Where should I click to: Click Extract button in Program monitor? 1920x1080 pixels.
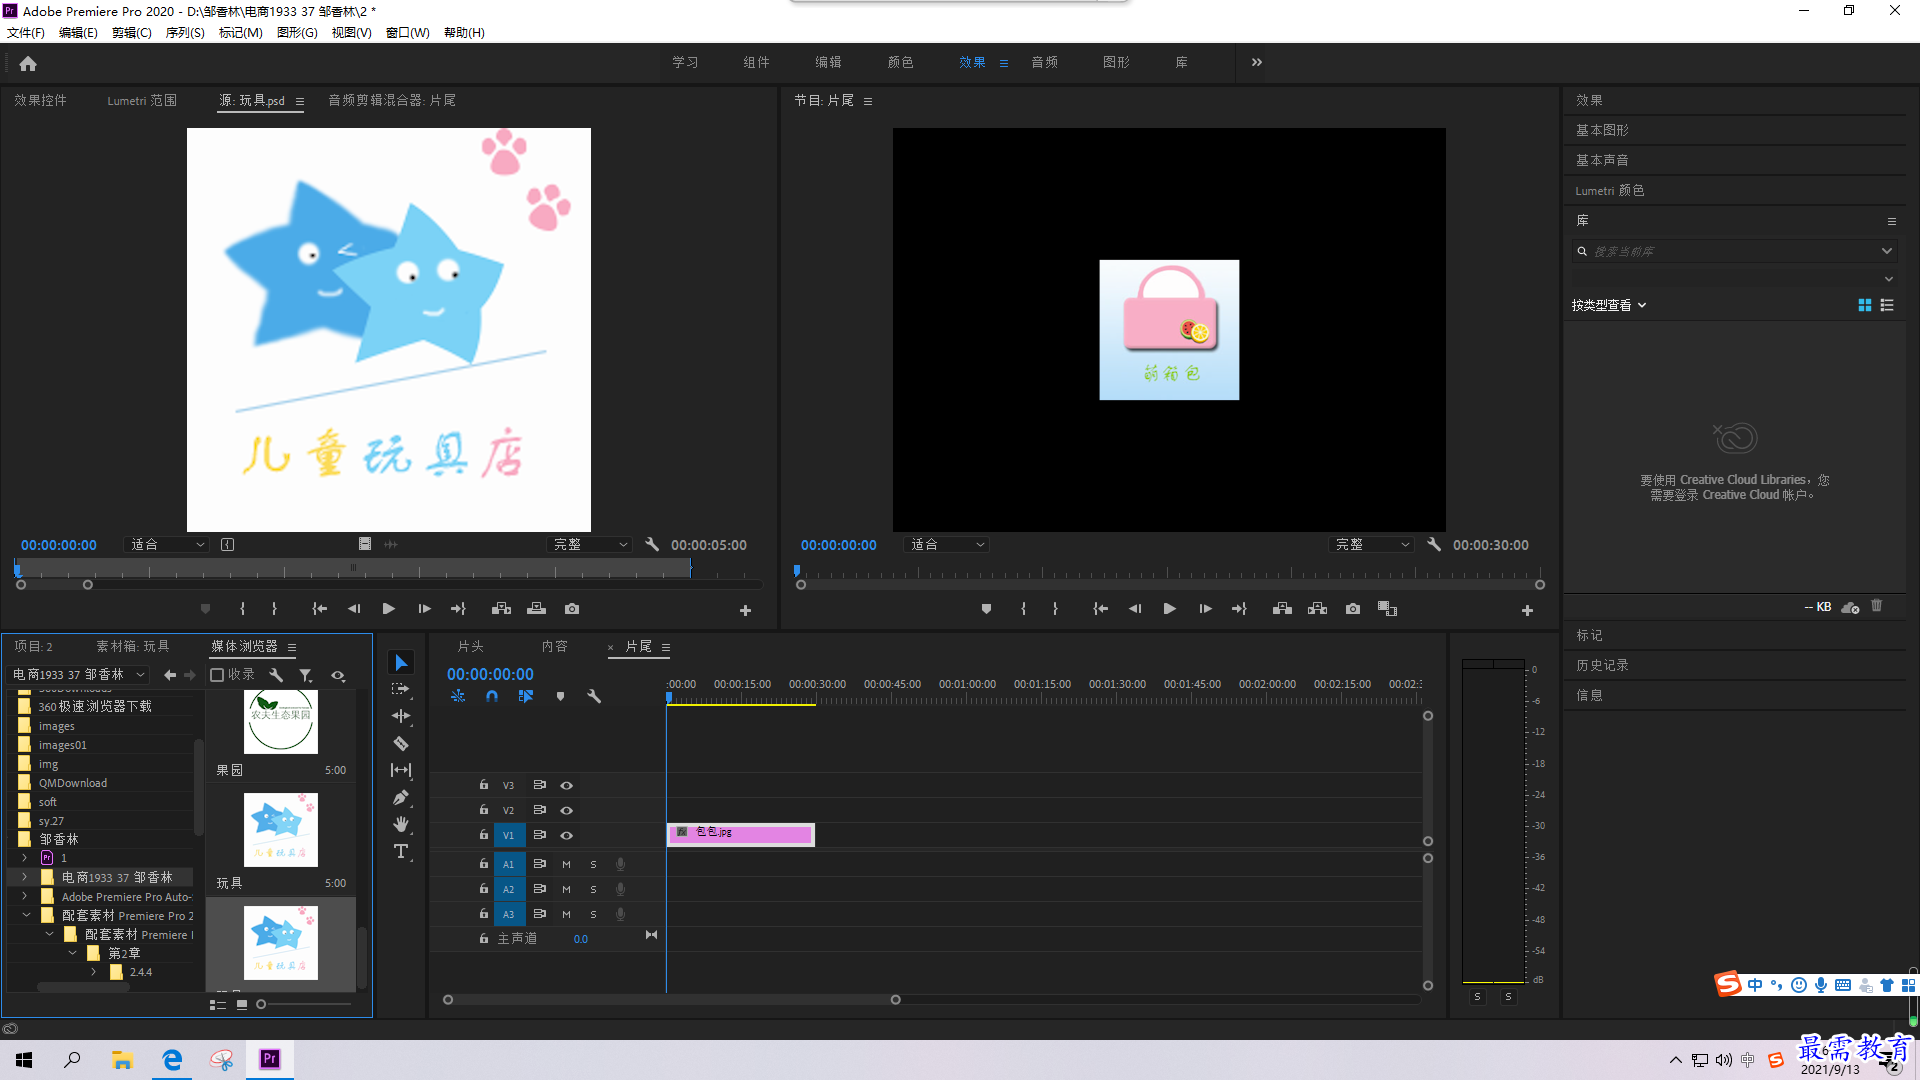click(1318, 609)
